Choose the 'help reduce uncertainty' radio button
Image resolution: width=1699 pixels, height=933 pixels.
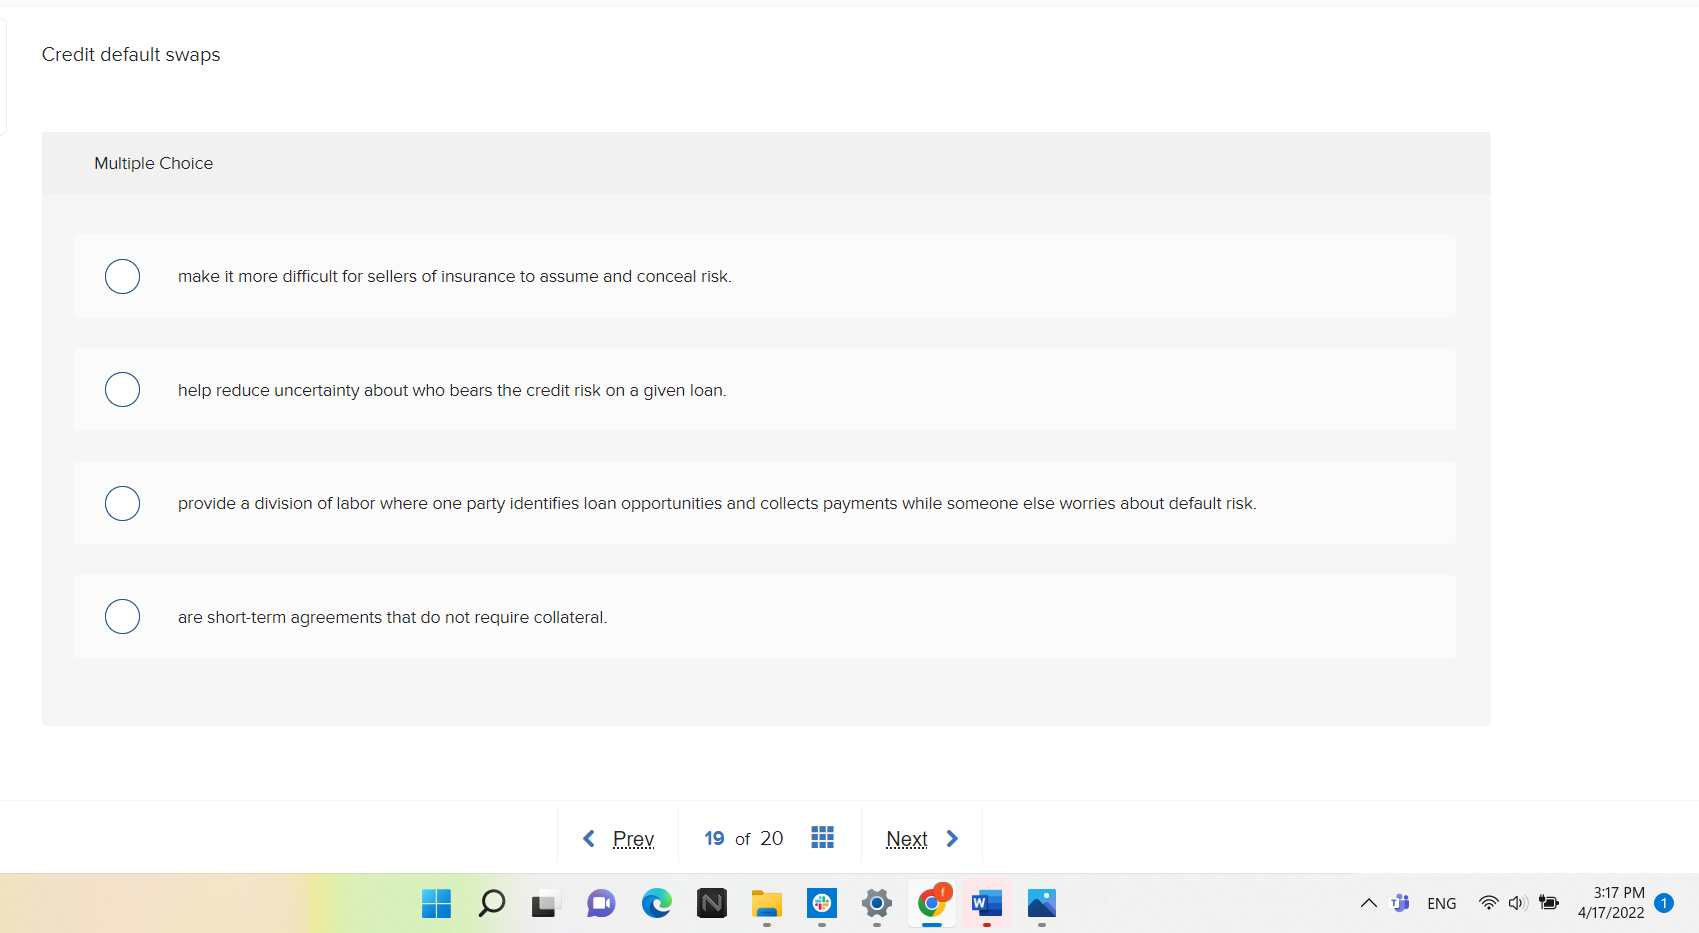coord(122,389)
